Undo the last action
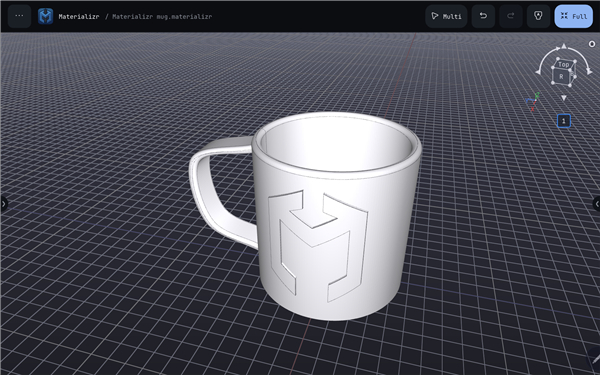This screenshot has width=600, height=375. (483, 16)
